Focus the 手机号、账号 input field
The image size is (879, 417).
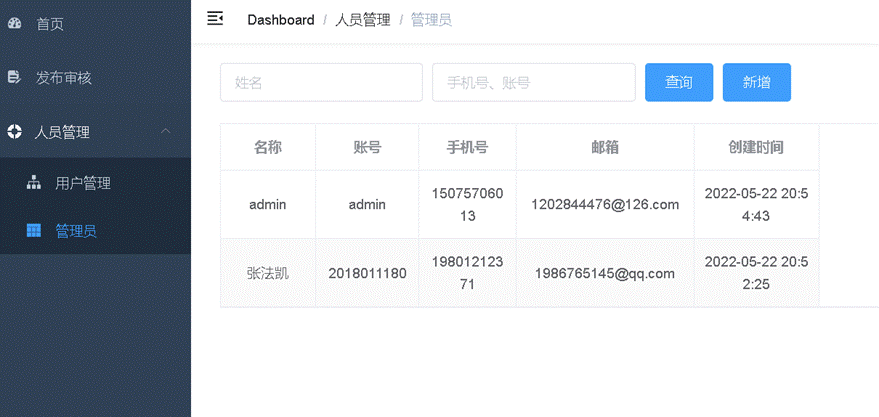coord(534,82)
